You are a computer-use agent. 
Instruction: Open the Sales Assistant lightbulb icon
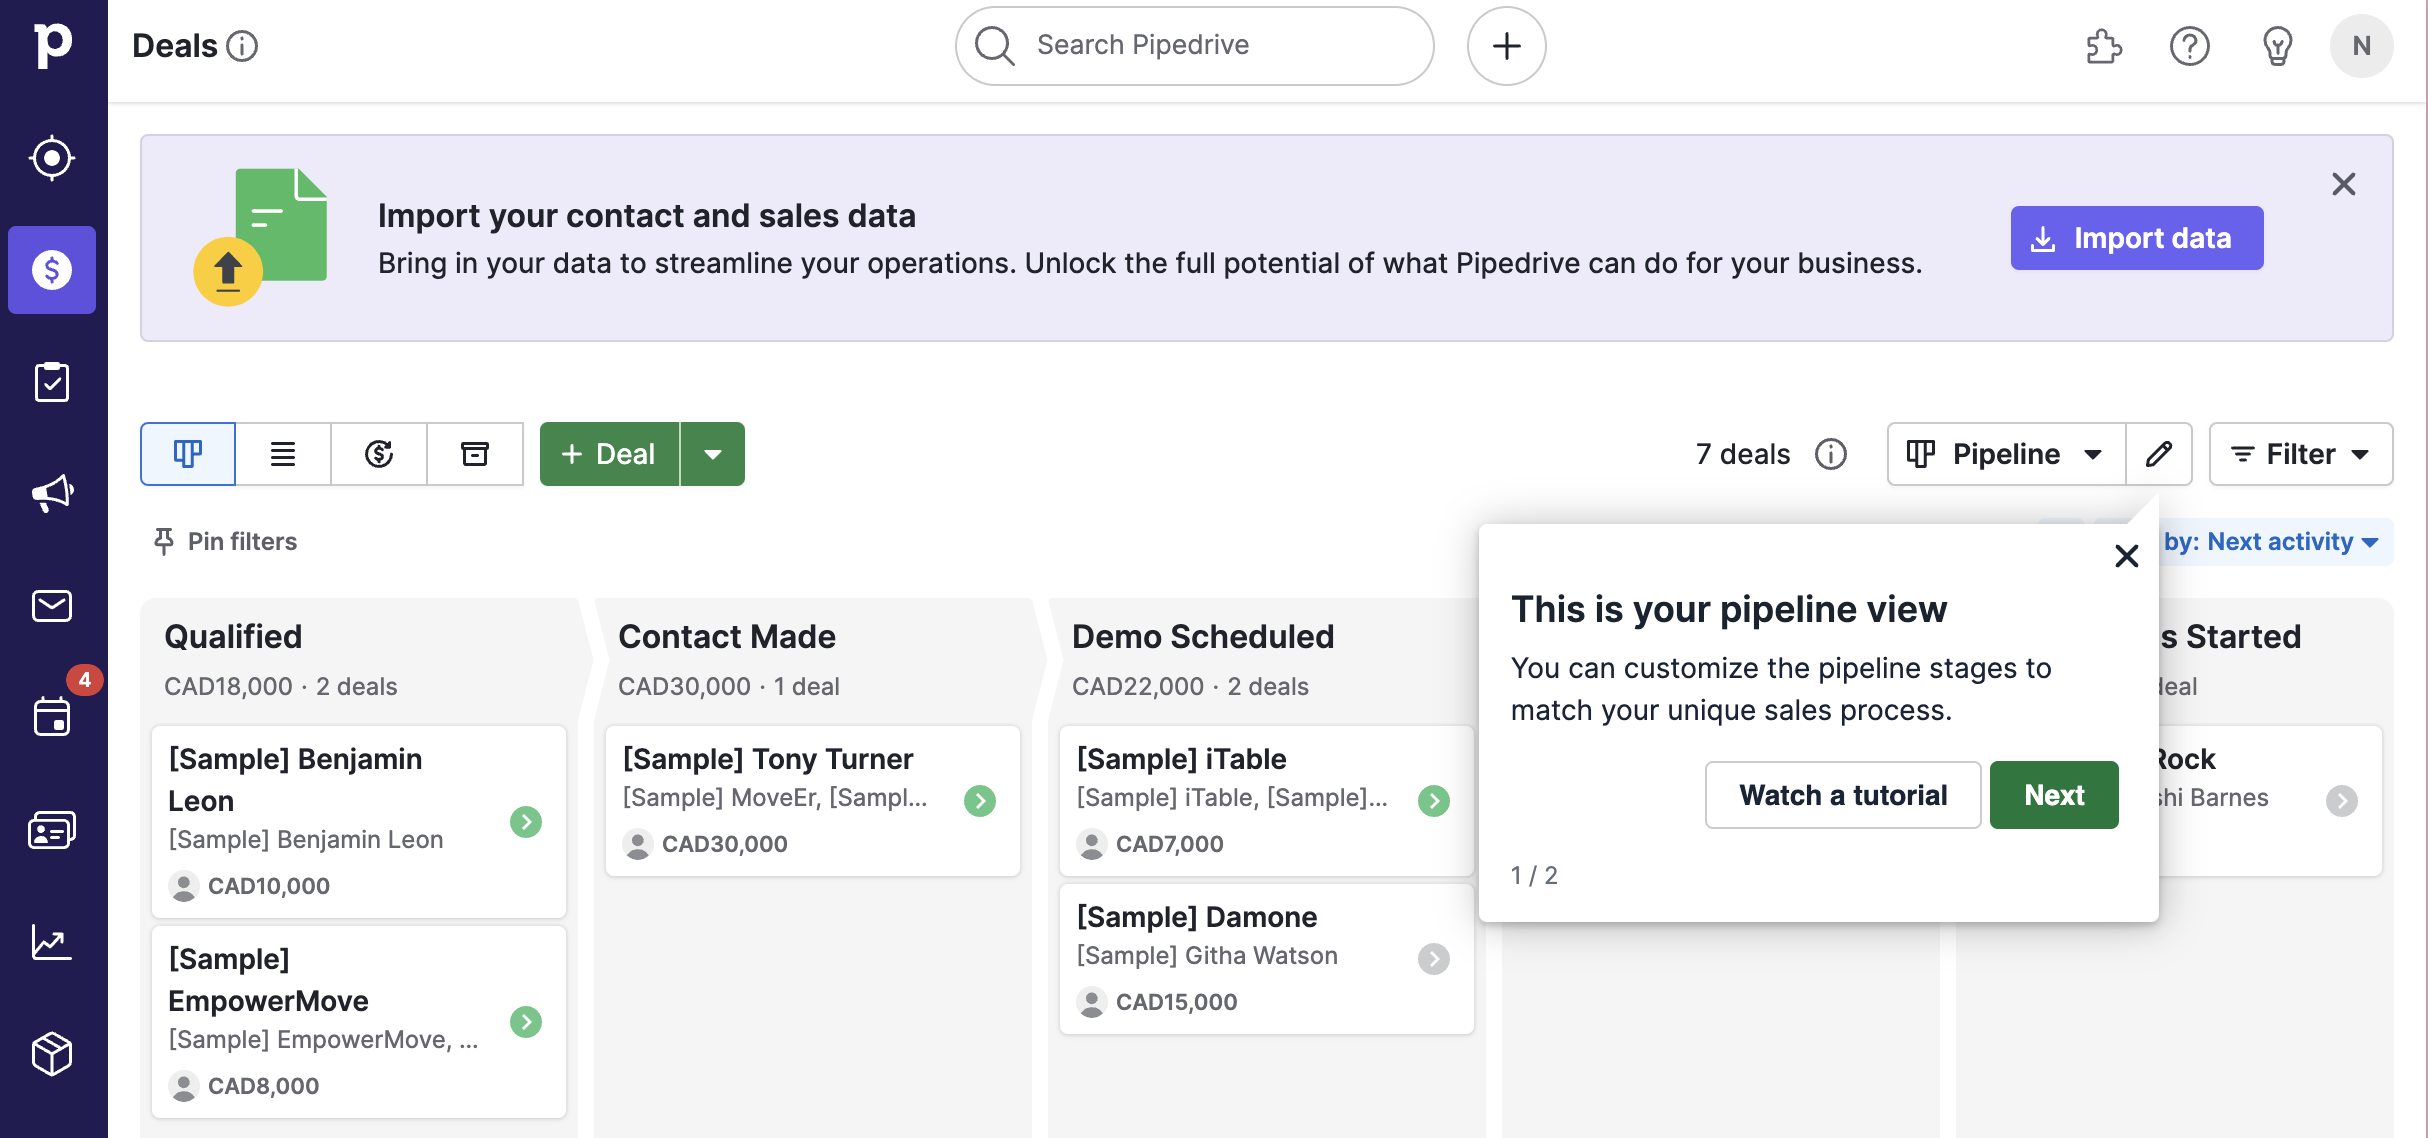2277,46
